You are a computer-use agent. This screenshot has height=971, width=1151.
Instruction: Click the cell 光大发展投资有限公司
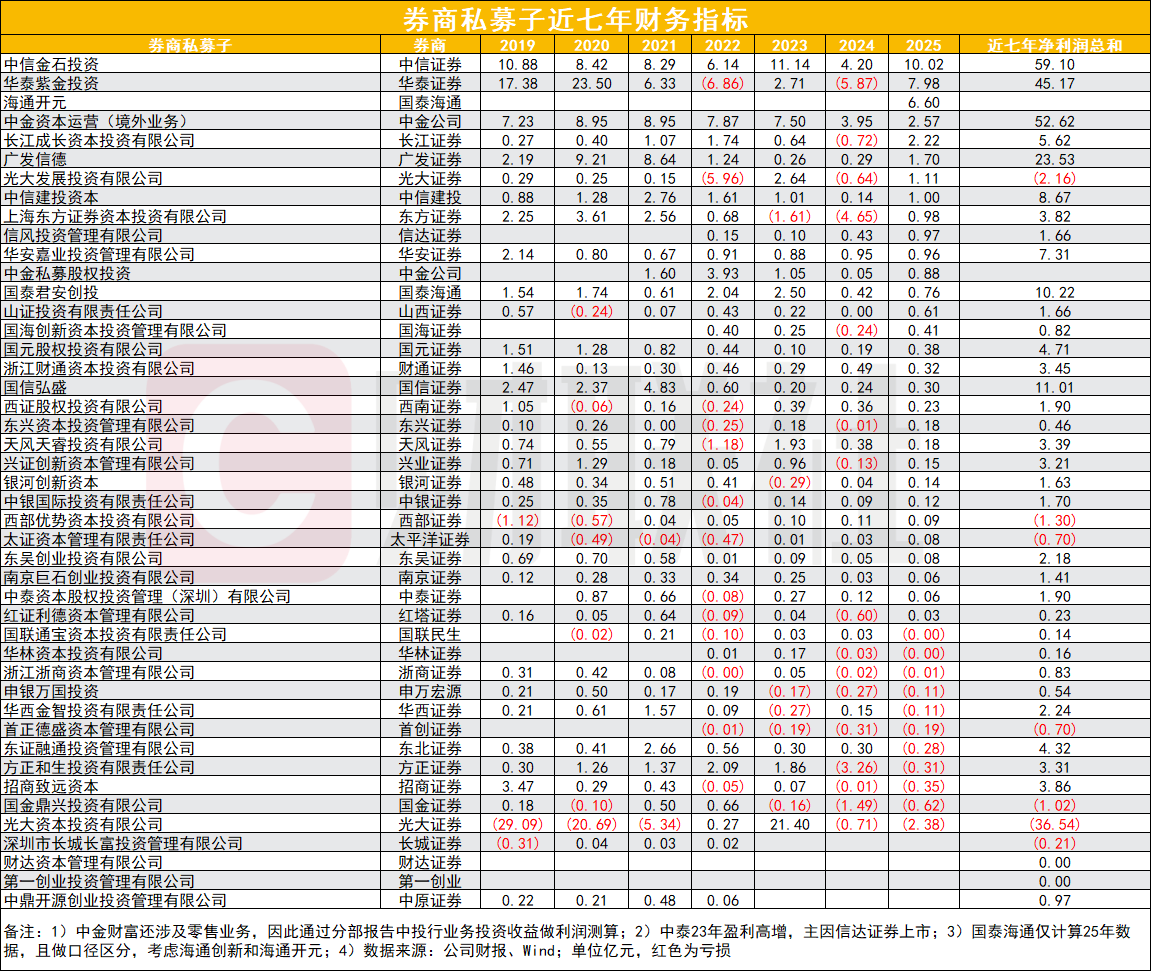pyautogui.click(x=83, y=178)
